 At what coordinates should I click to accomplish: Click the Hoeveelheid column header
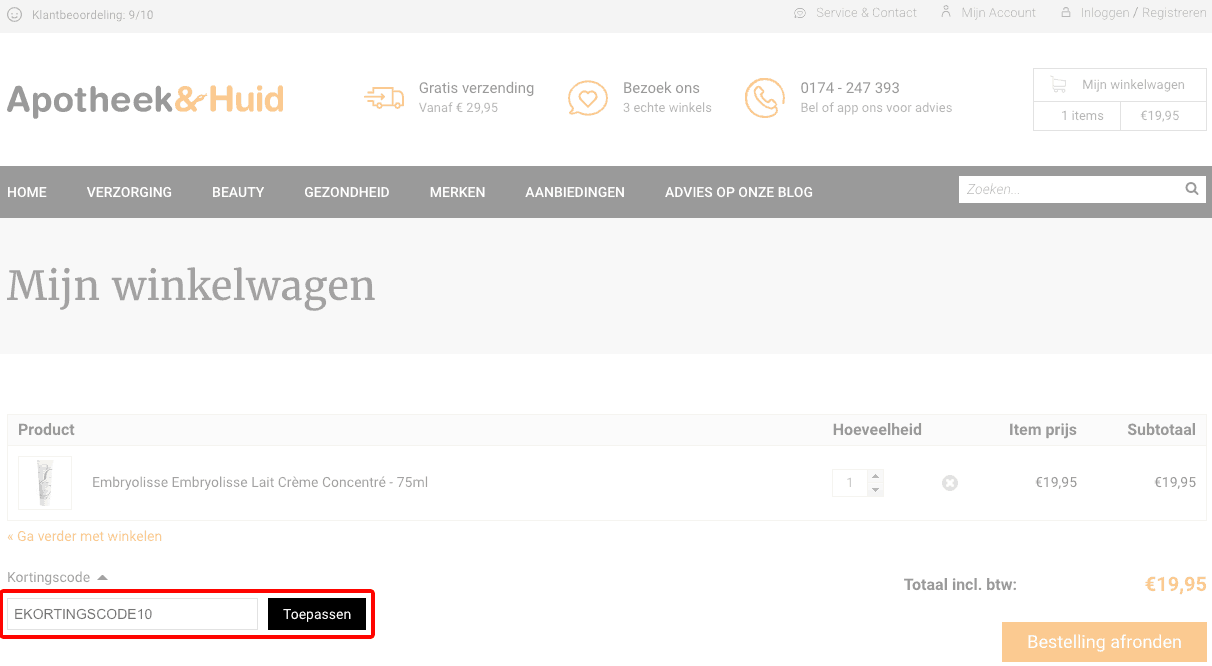point(877,430)
